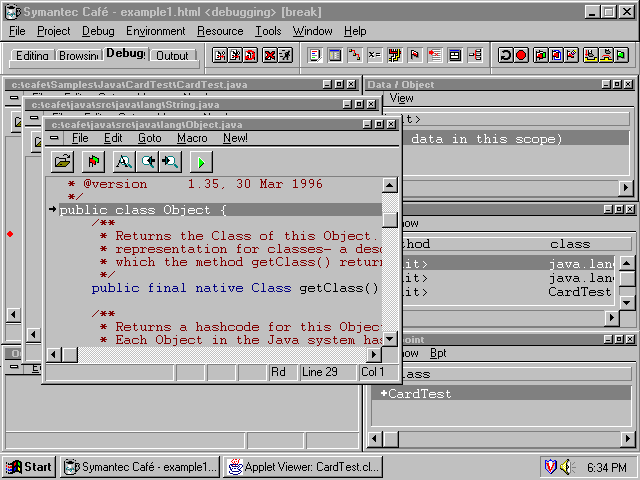The height and width of the screenshot is (480, 640).
Task: Click the red arrow hierarchy tree toolbar icon
Action: [x=475, y=55]
